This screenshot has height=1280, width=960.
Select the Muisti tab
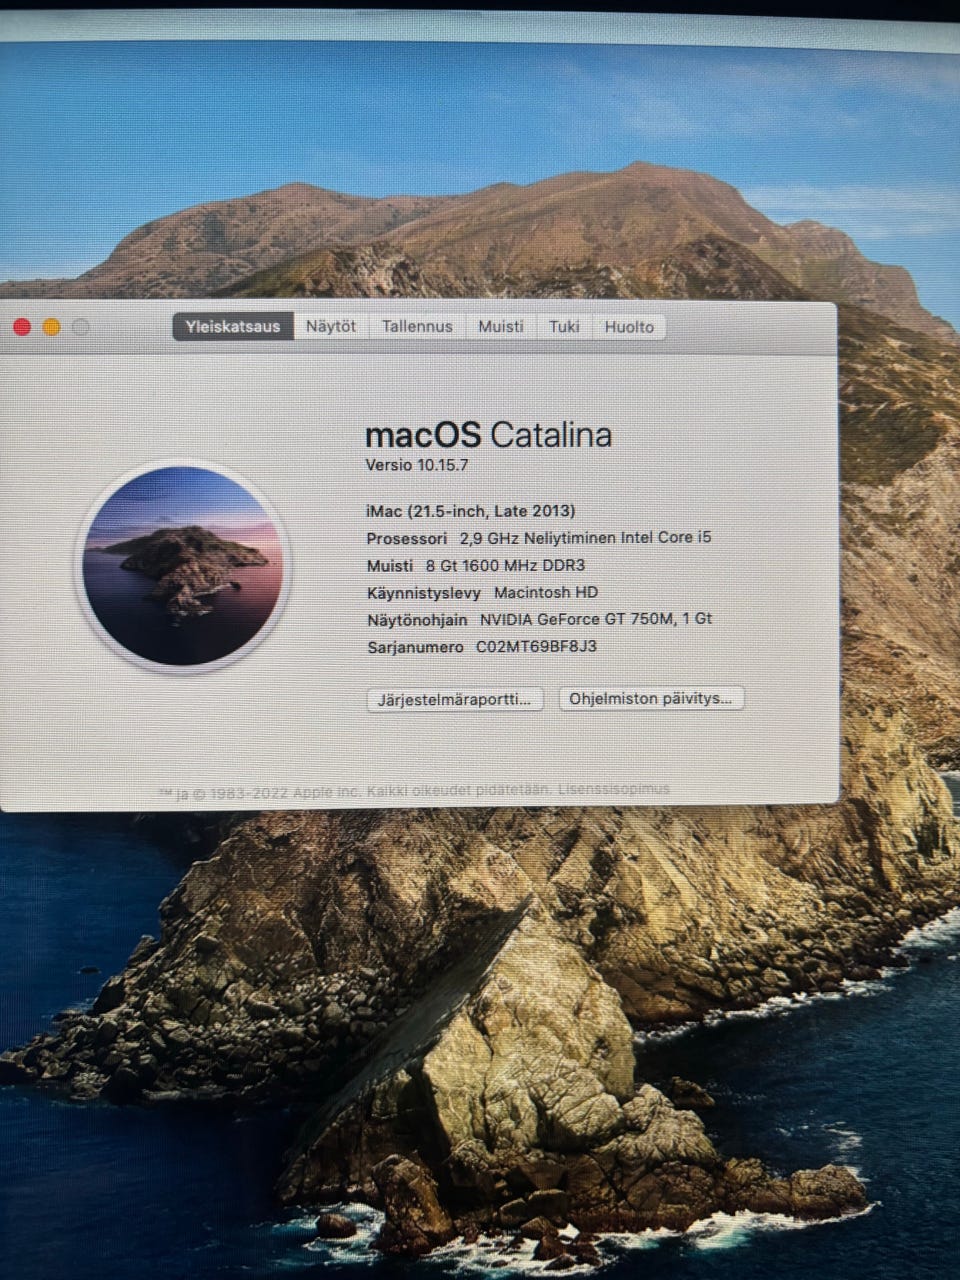[501, 326]
